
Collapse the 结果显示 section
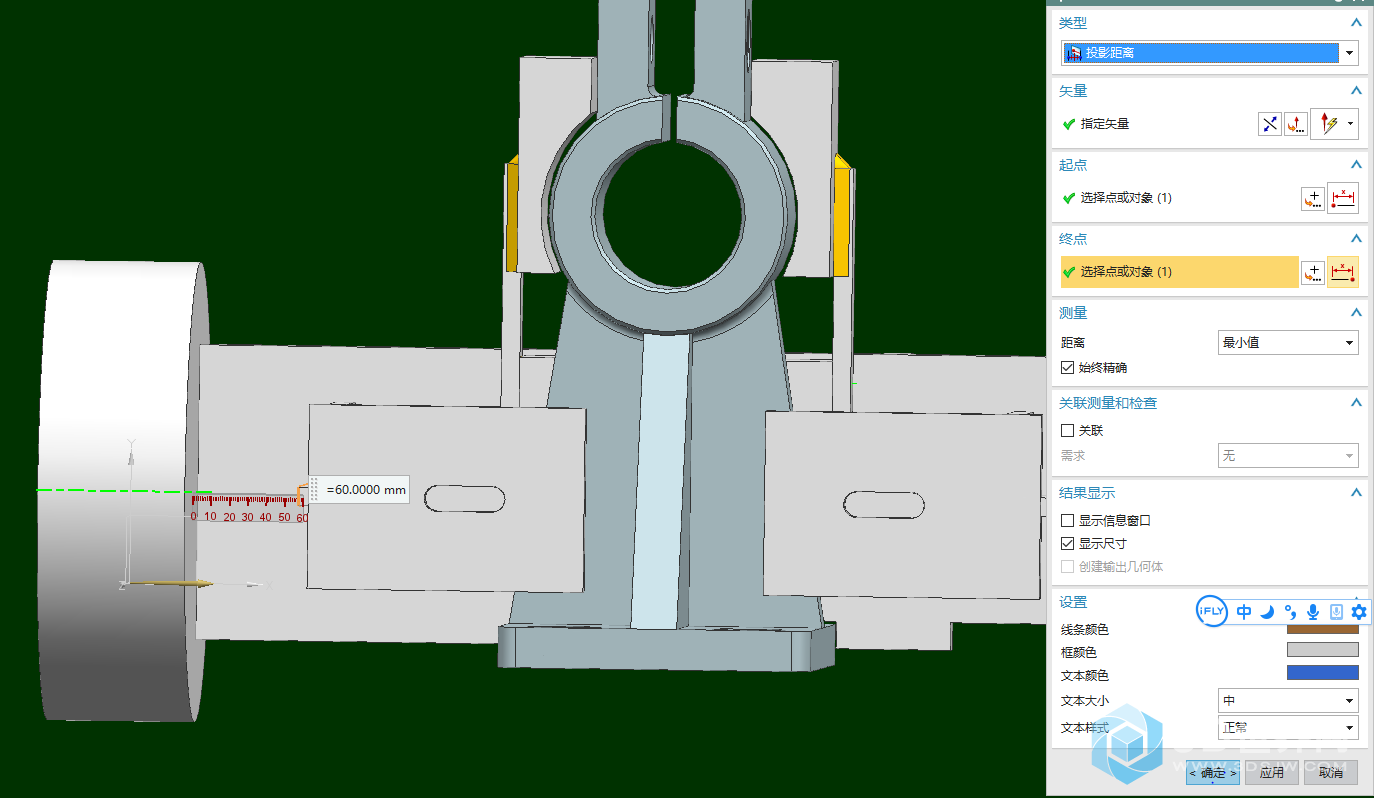1356,493
